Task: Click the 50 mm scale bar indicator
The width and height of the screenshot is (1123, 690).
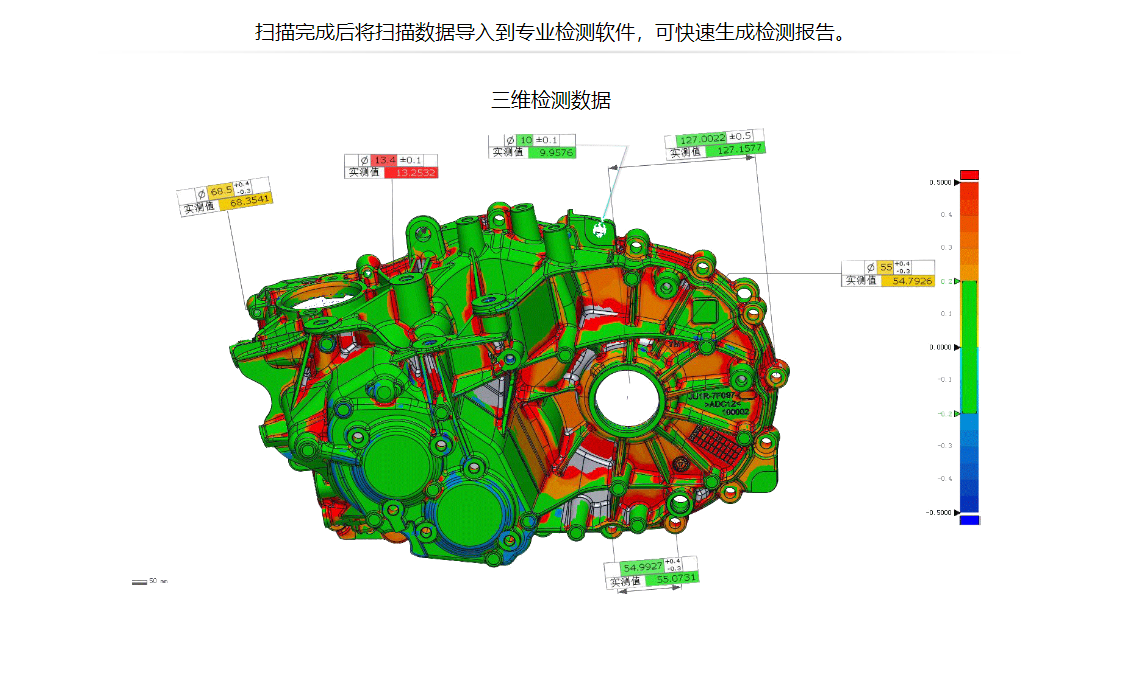Action: (139, 581)
